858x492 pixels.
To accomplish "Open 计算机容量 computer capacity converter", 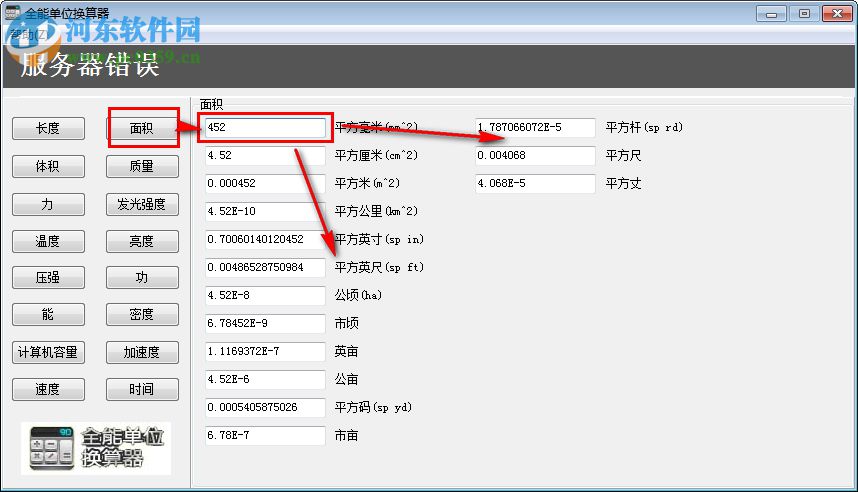I will pyautogui.click(x=48, y=352).
